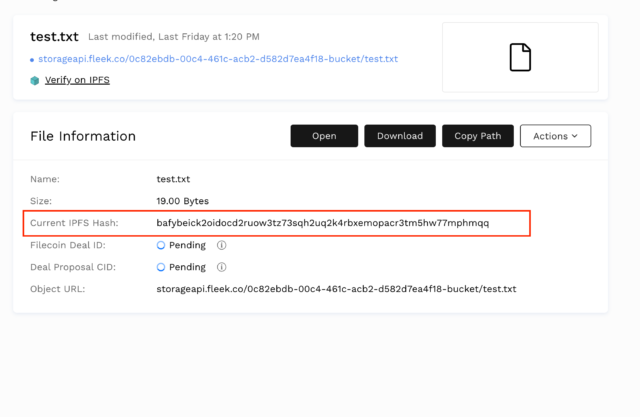Screen dimensions: 640x417
Task: Download the test.txt file
Action: pyautogui.click(x=400, y=136)
